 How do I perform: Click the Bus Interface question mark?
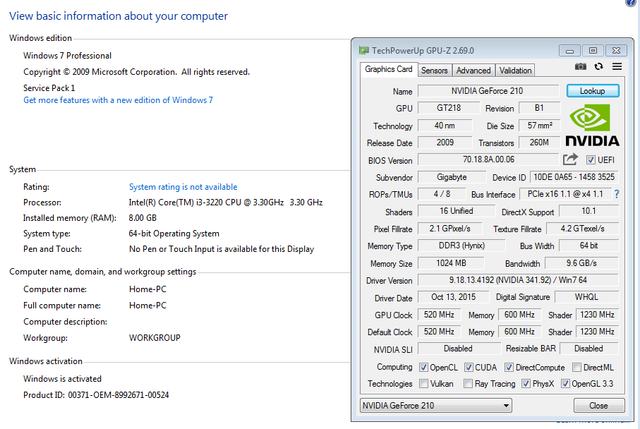click(x=616, y=194)
